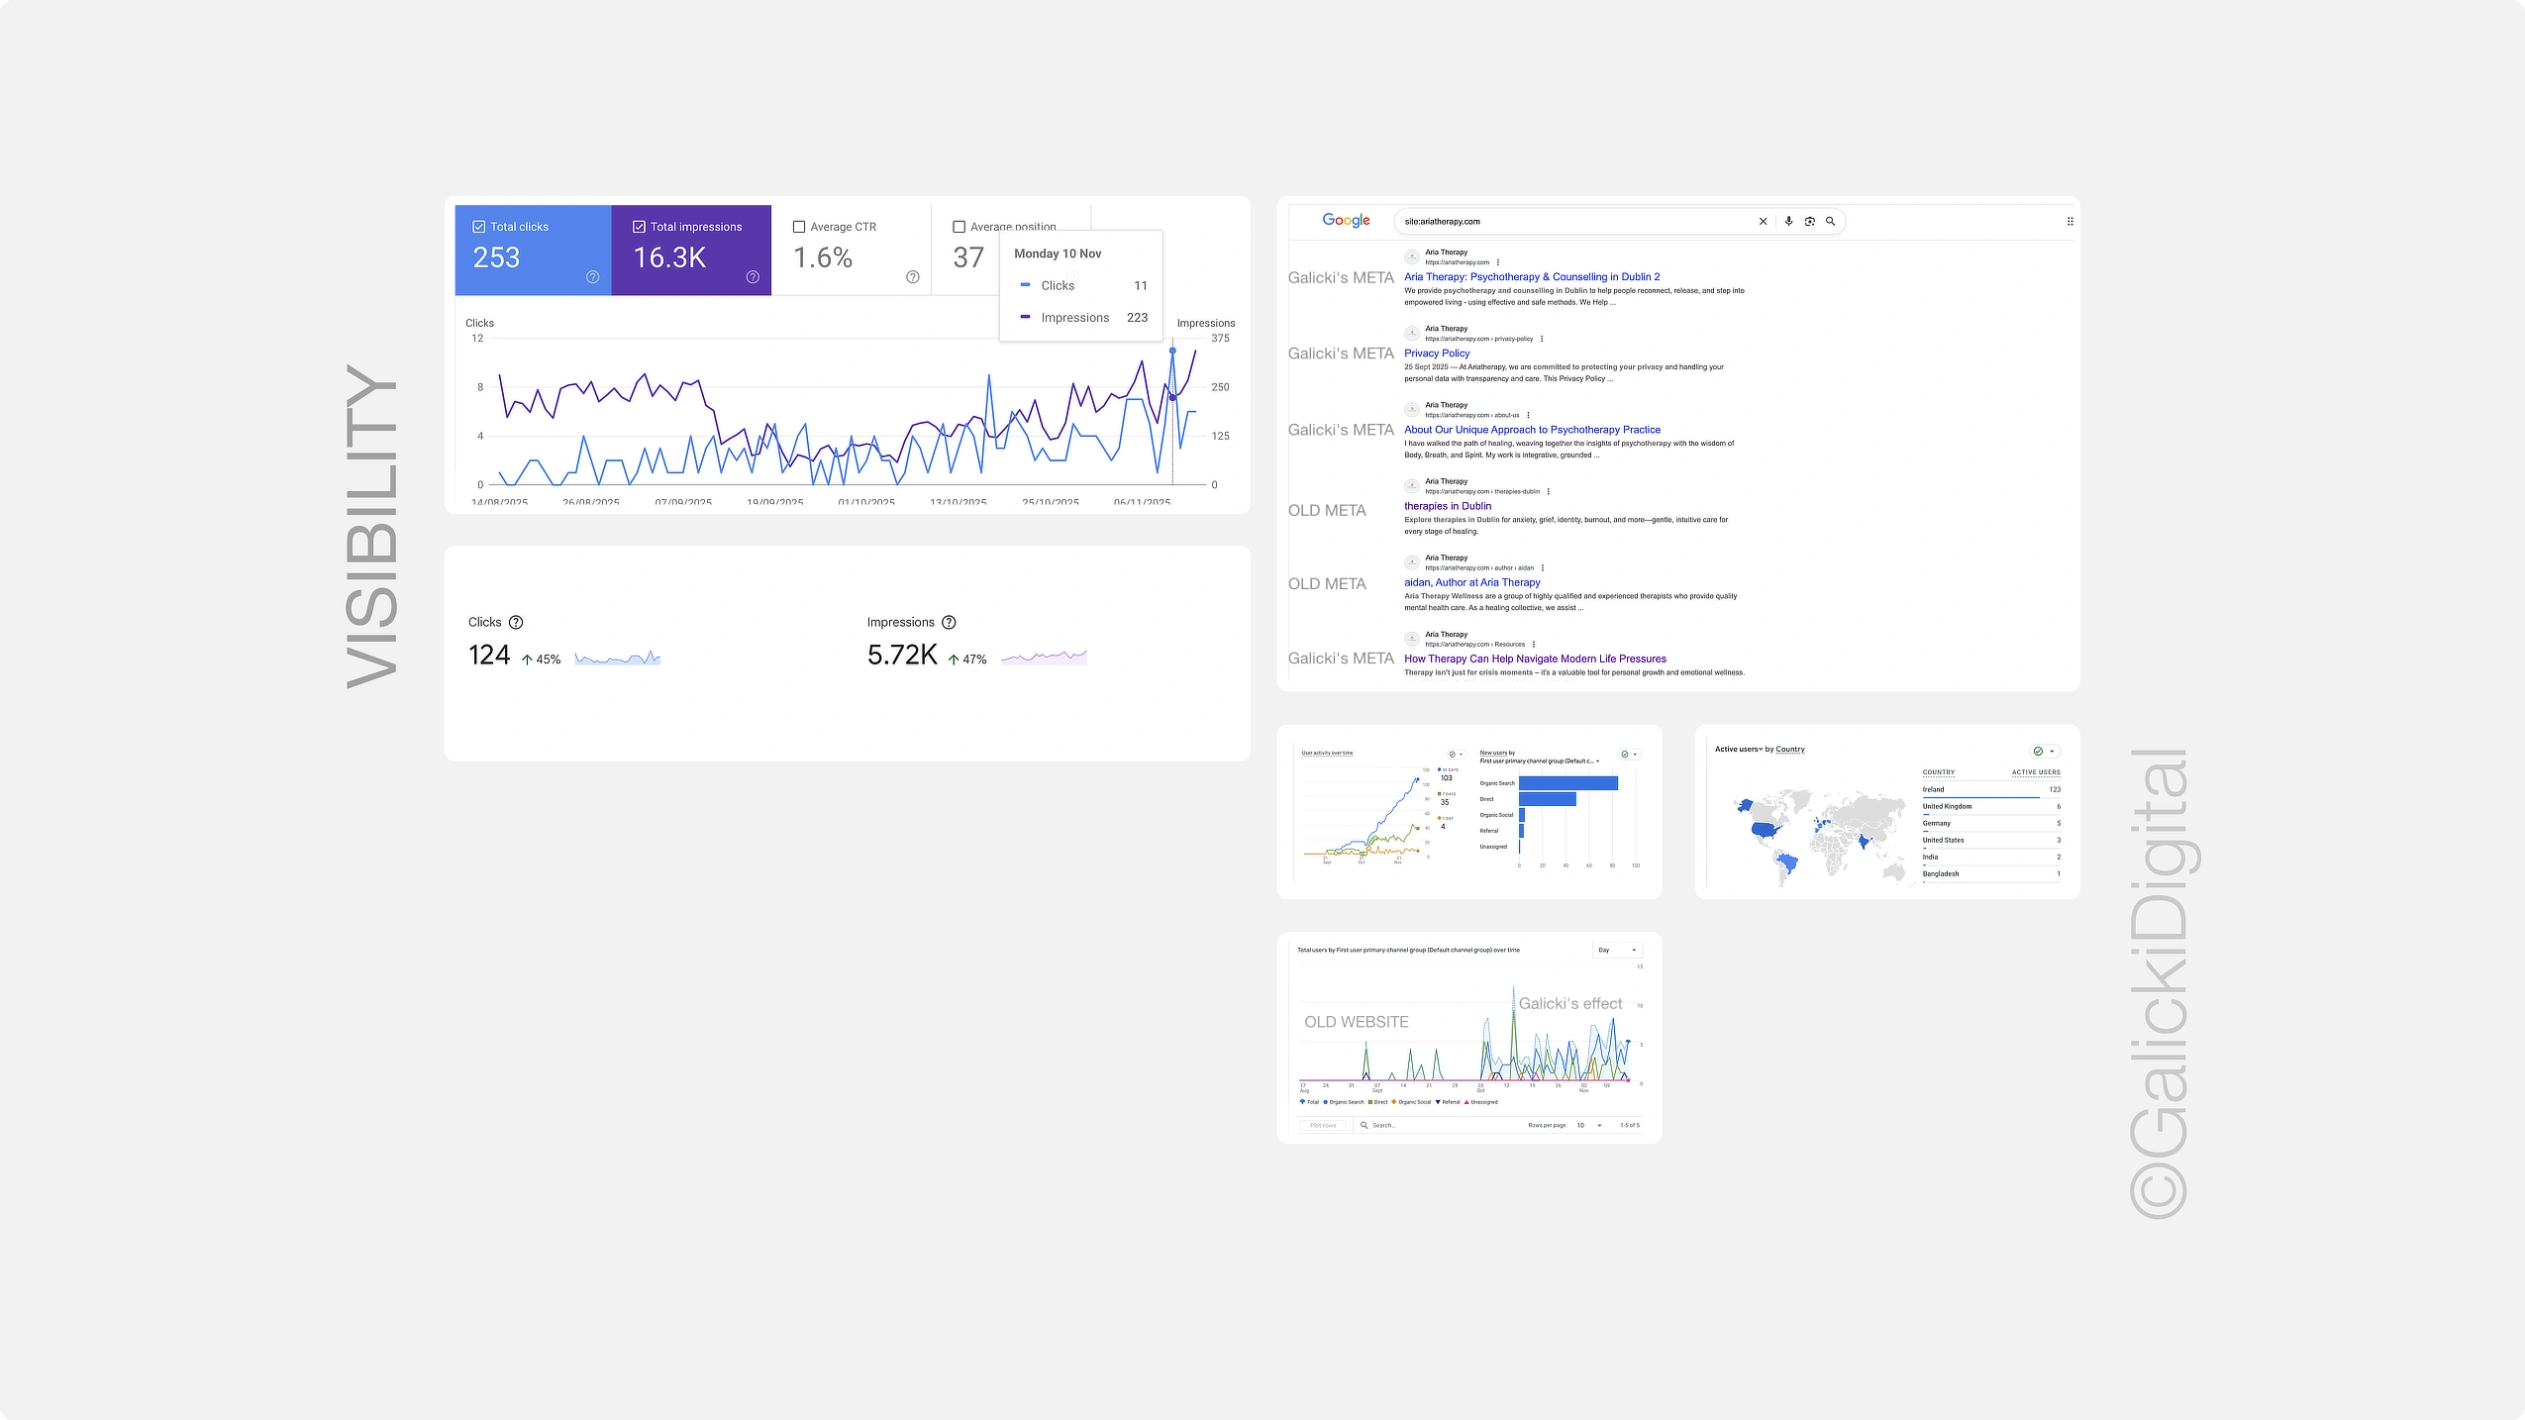Open the Rows per page dropdown
2525x1420 pixels.
1599,1124
